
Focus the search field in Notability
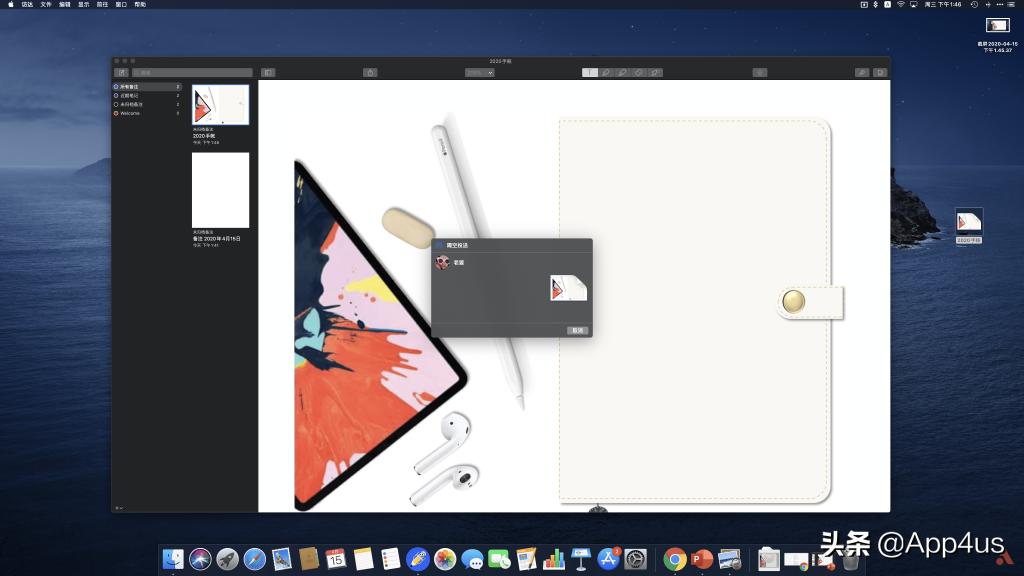(x=192, y=72)
